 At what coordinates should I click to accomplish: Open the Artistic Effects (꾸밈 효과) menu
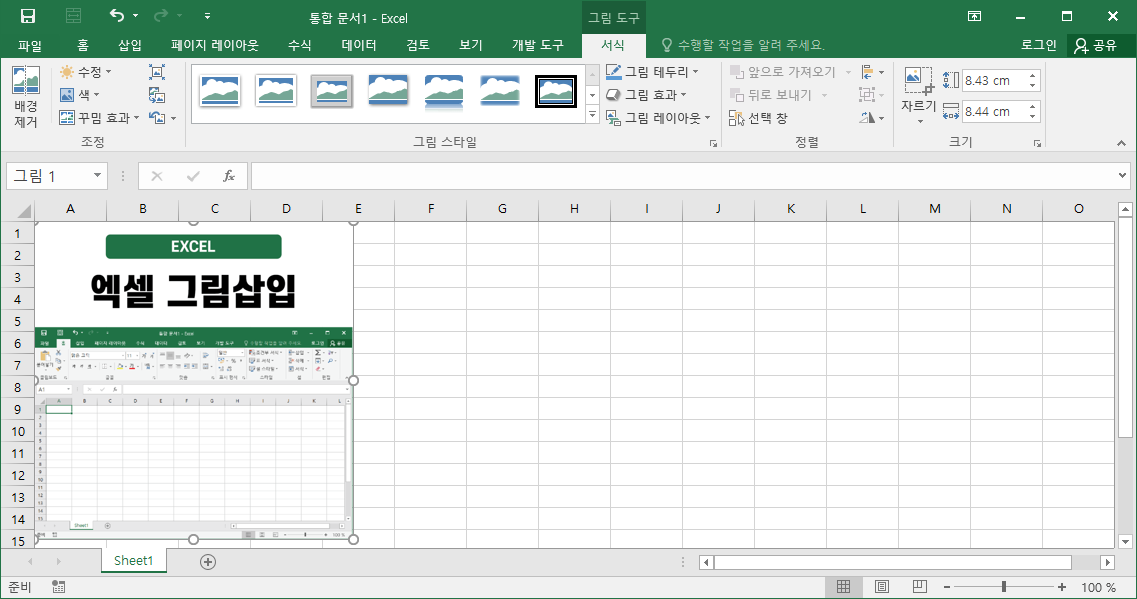coord(99,117)
